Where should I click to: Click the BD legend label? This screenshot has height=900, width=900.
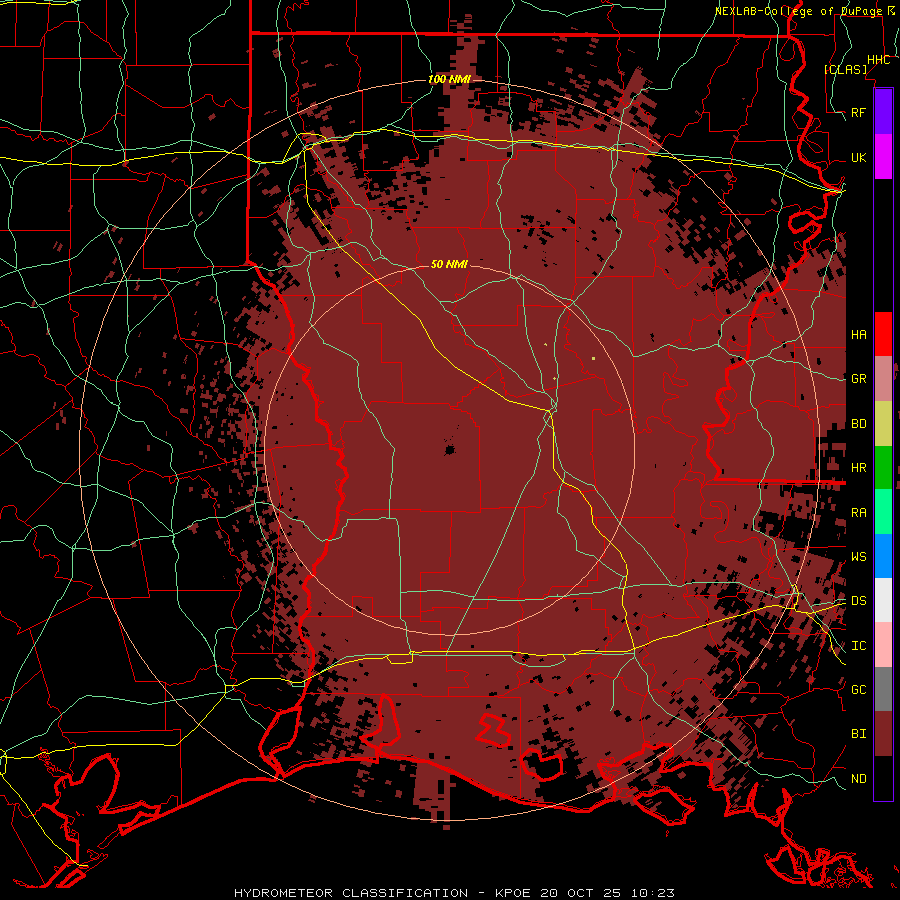coord(858,424)
